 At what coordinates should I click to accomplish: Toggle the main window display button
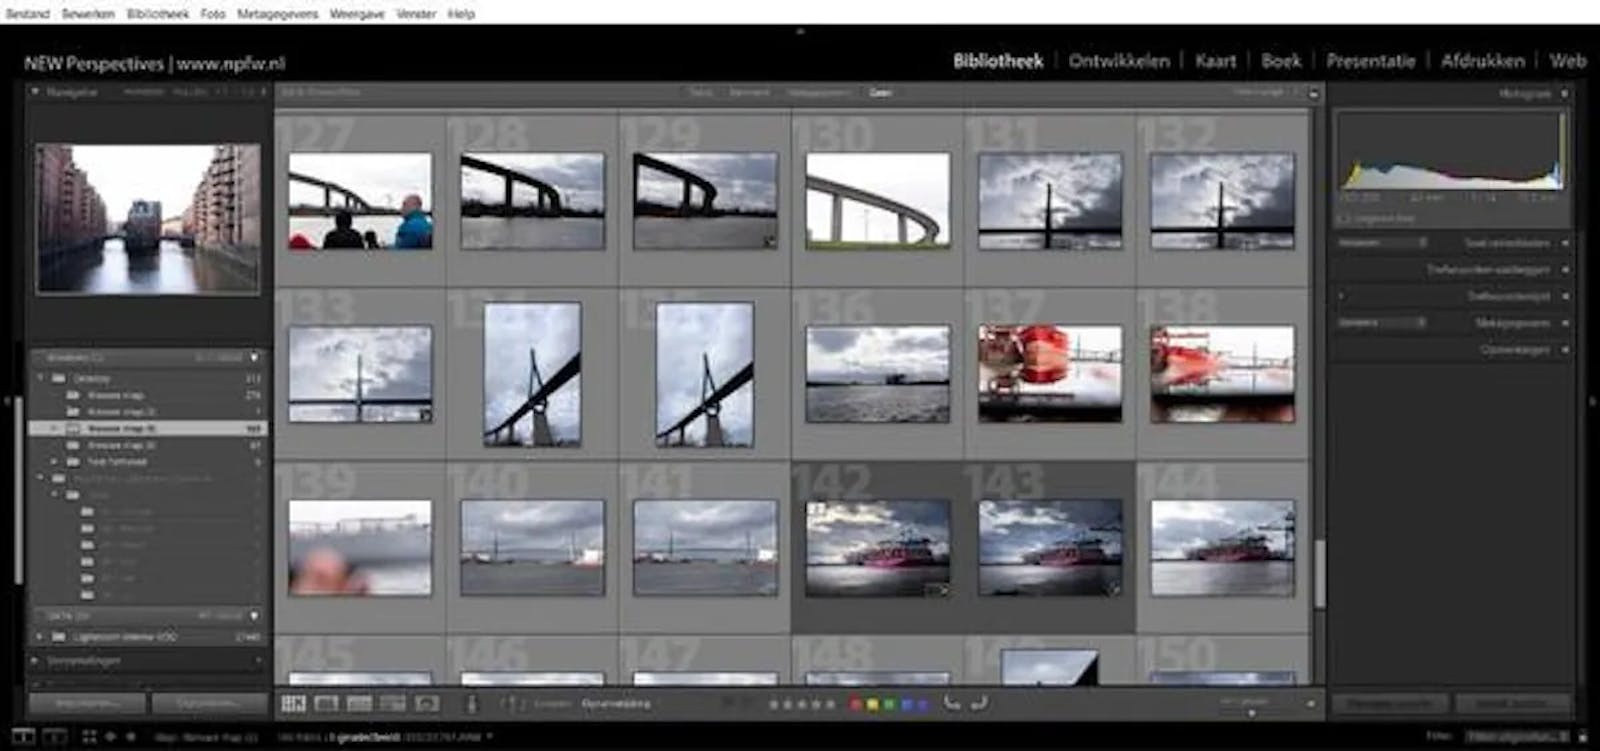pos(22,737)
